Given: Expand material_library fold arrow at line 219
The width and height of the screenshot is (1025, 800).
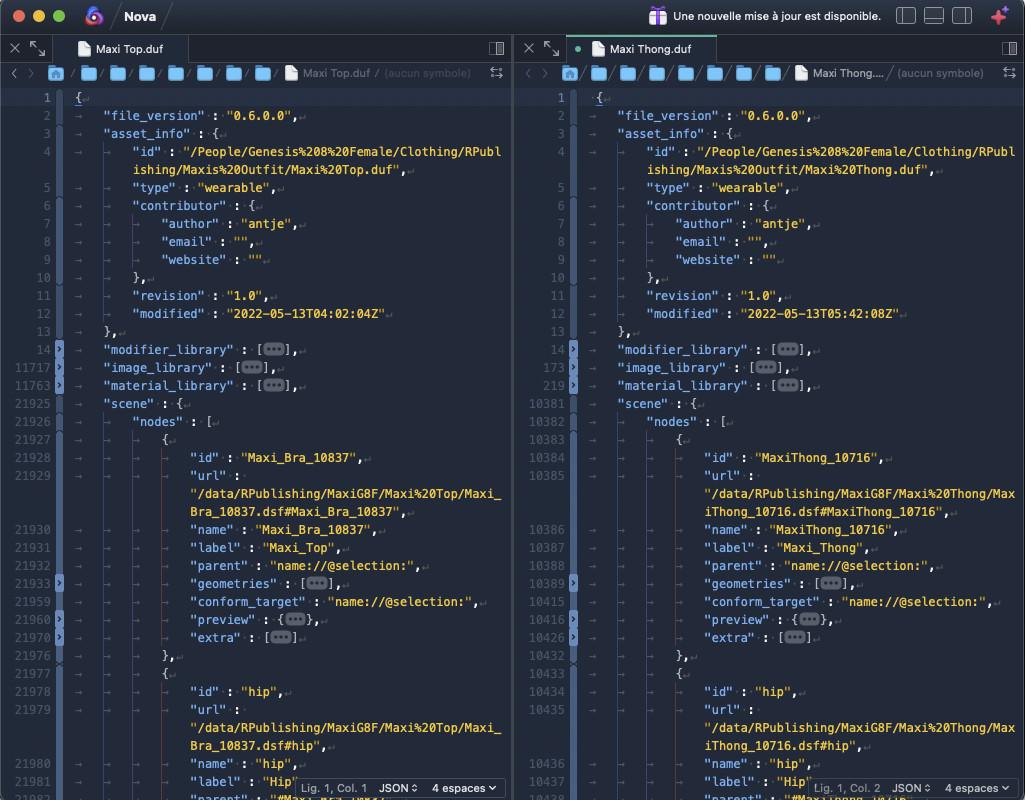Looking at the screenshot, I should [573, 385].
